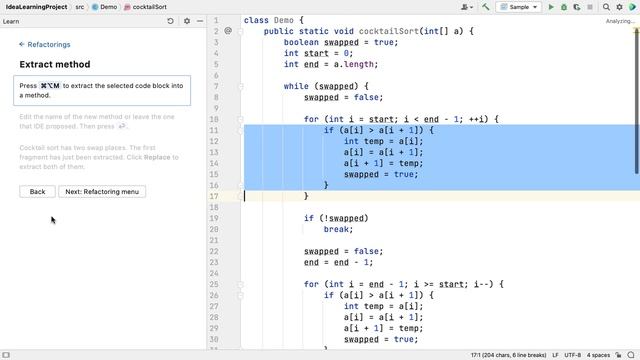Click 'break;' on line 20
Image resolution: width=640 pixels, height=360 pixels.
pyautogui.click(x=338, y=229)
